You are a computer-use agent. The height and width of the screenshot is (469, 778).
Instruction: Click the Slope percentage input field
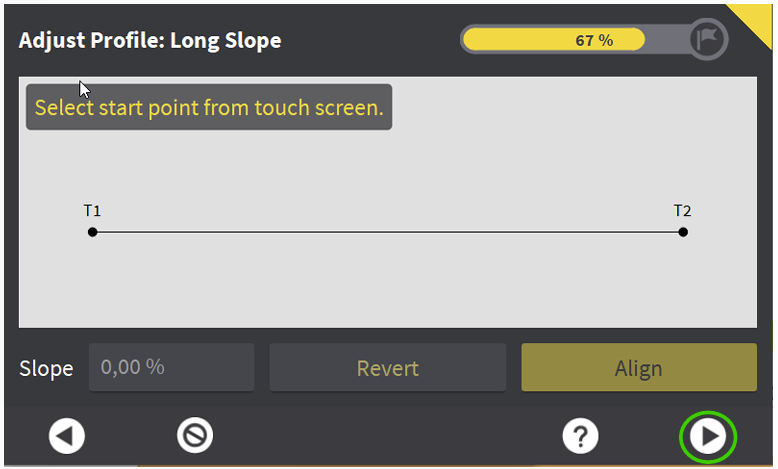(171, 367)
